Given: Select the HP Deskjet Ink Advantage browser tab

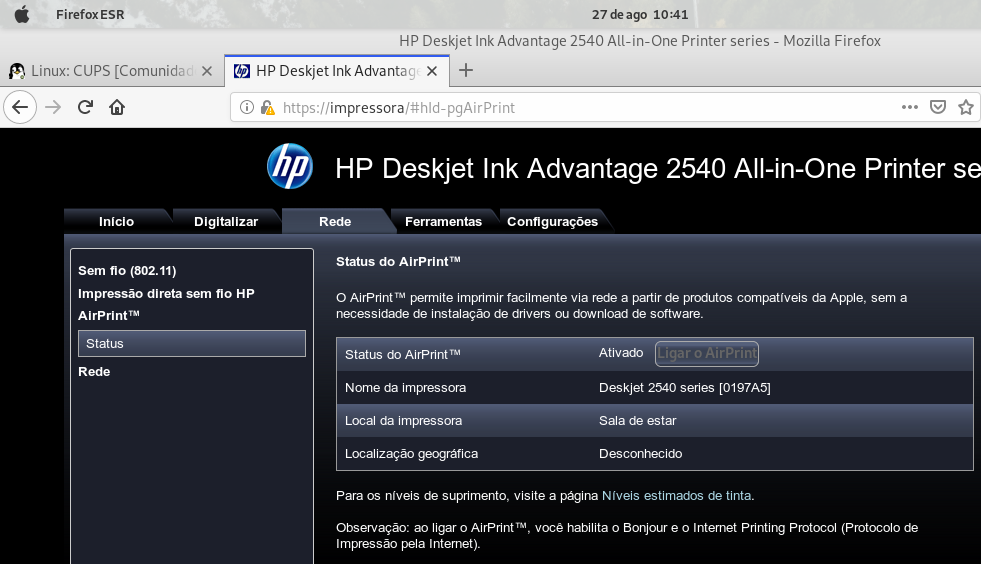Looking at the screenshot, I should [337, 71].
